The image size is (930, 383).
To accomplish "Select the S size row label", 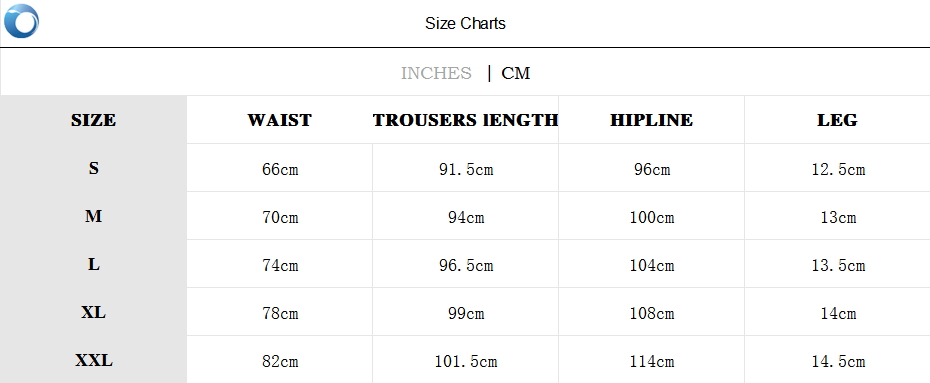I will pos(94,168).
